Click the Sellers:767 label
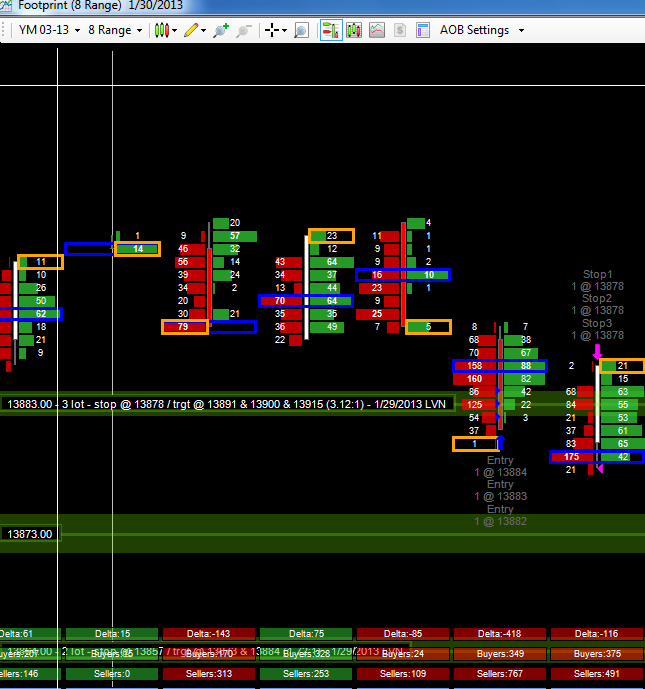Image resolution: width=645 pixels, height=689 pixels. (x=500, y=674)
